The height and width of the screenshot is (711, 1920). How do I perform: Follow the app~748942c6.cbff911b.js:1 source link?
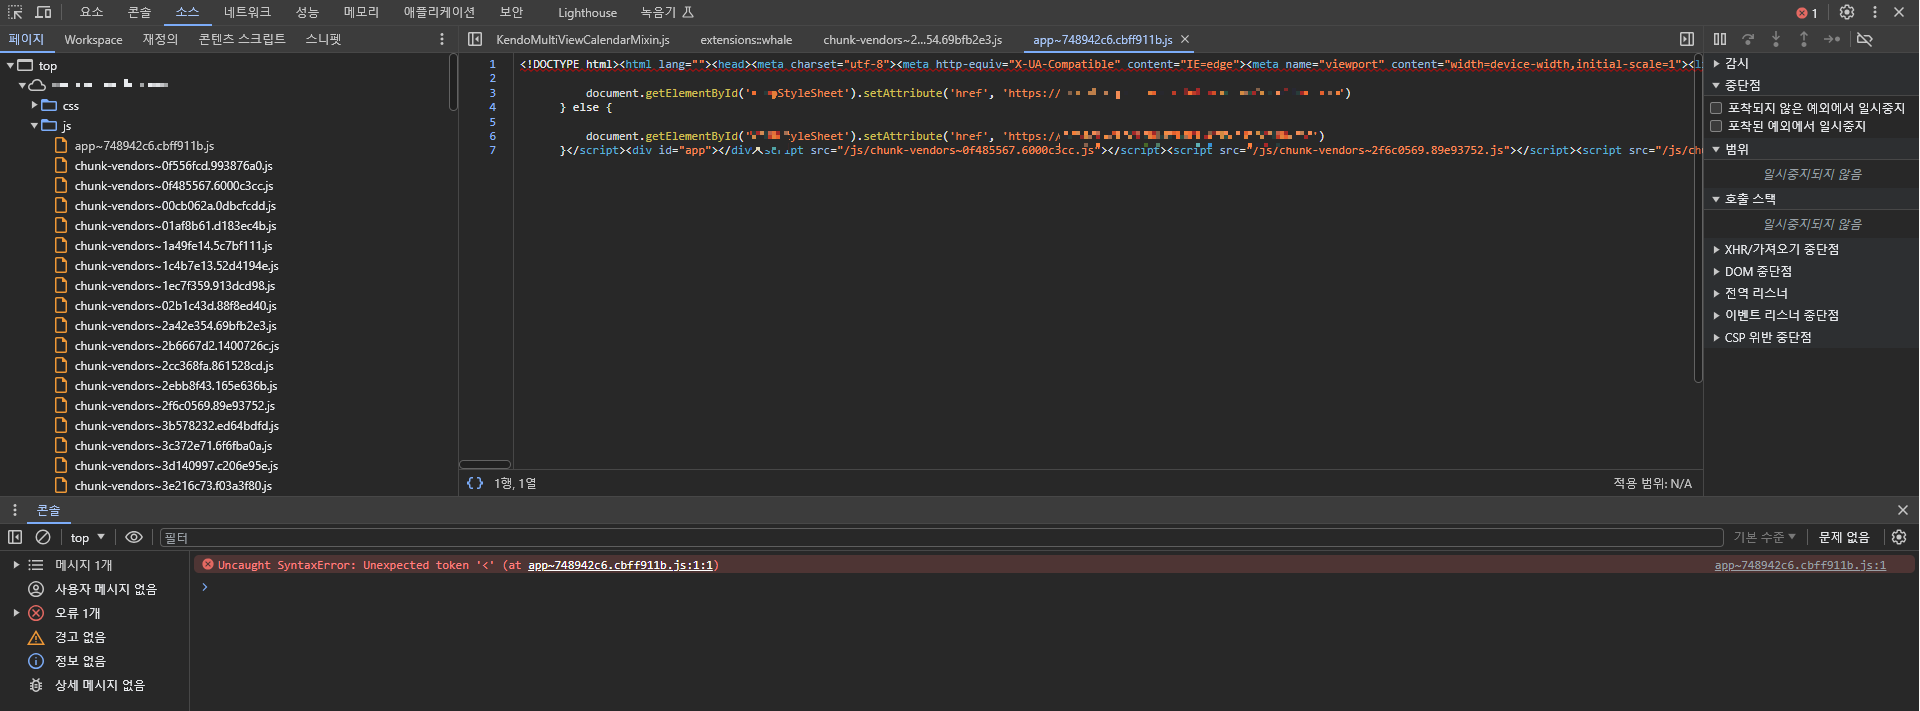pos(1800,565)
